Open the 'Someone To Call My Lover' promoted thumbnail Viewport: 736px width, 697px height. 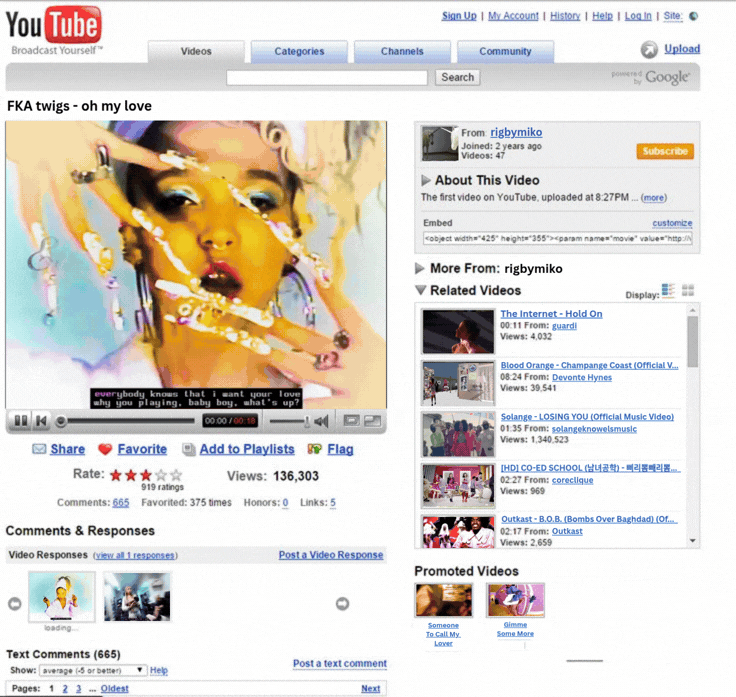coord(444,600)
